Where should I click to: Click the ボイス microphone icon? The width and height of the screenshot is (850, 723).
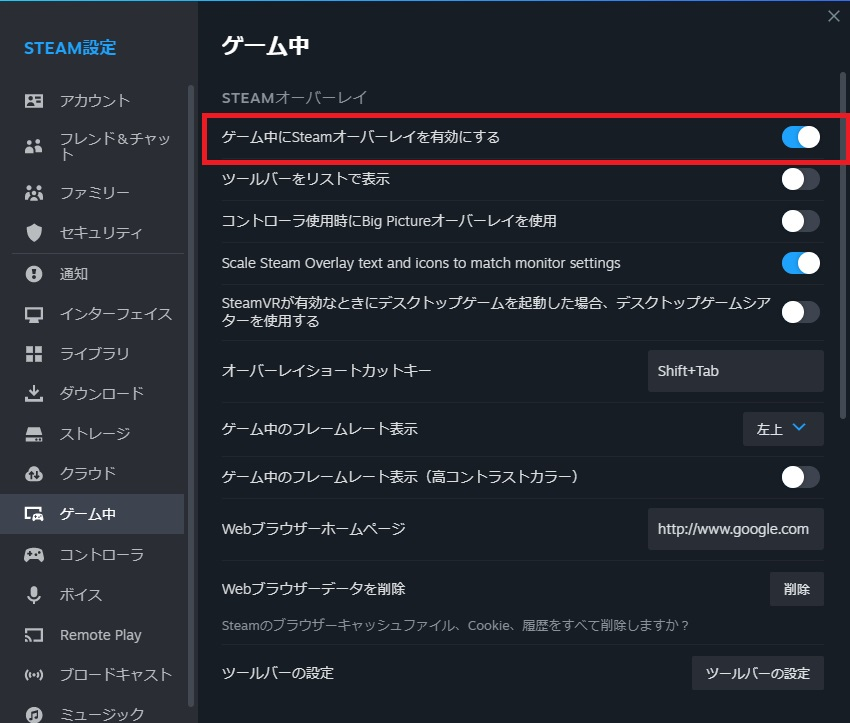(34, 595)
